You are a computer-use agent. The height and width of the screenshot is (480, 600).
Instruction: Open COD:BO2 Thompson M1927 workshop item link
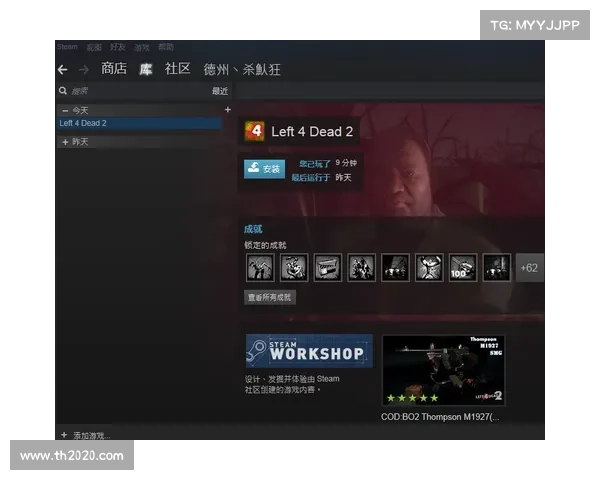[440, 417]
